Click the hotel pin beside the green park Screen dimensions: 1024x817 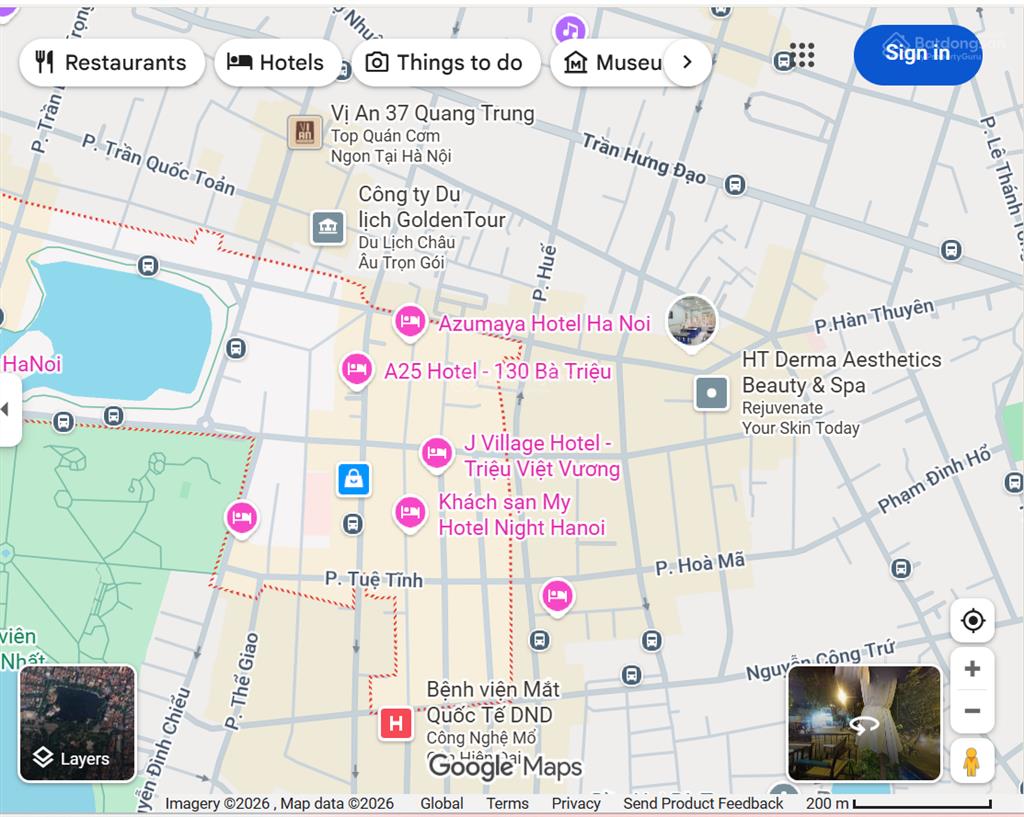point(242,519)
